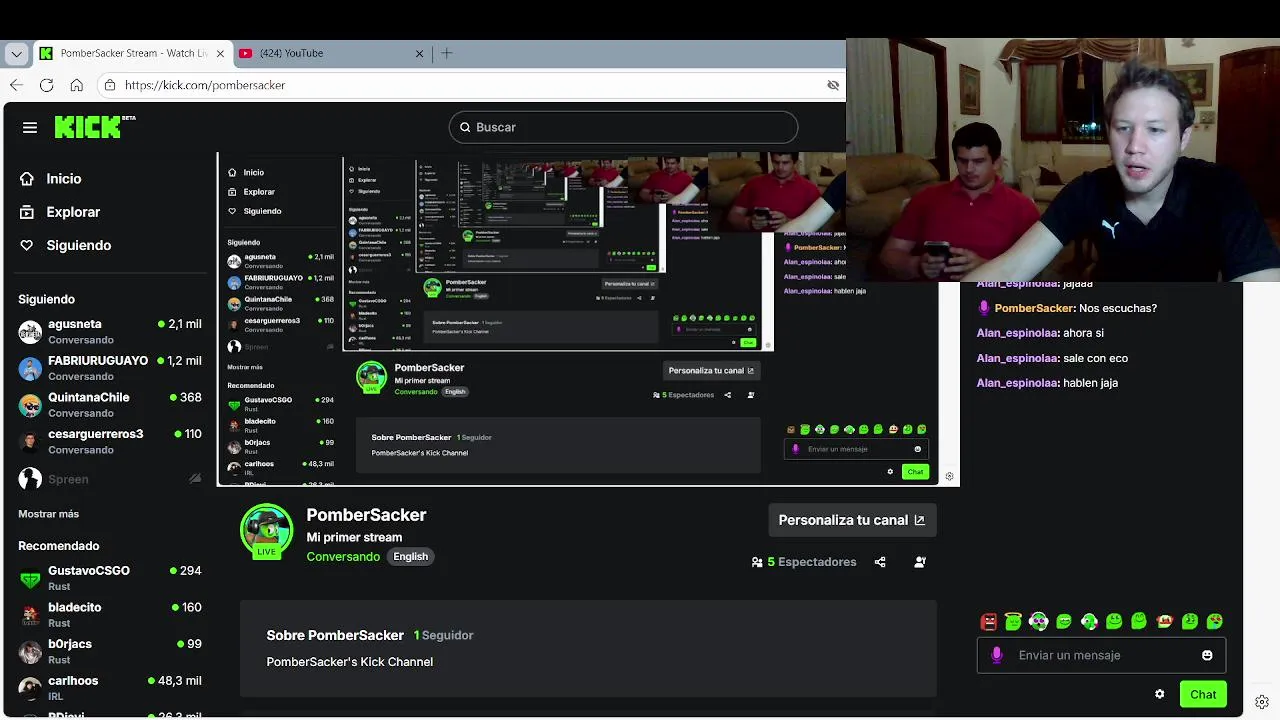This screenshot has height=720, width=1280.
Task: Close the YouTube tab
Action: click(x=420, y=53)
